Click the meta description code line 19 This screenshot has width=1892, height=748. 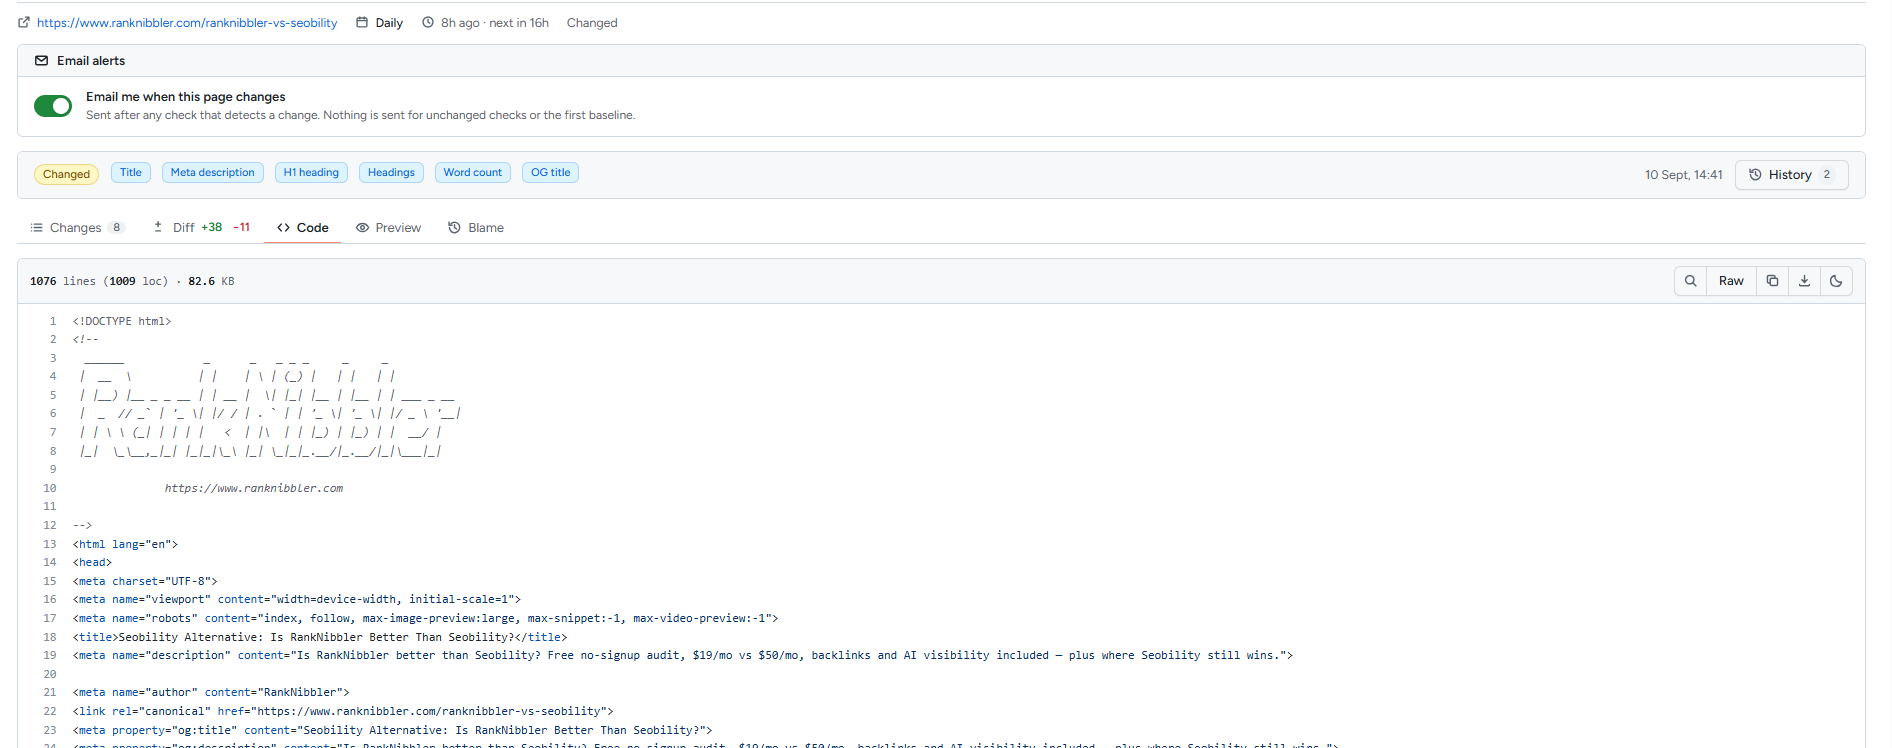(x=683, y=656)
